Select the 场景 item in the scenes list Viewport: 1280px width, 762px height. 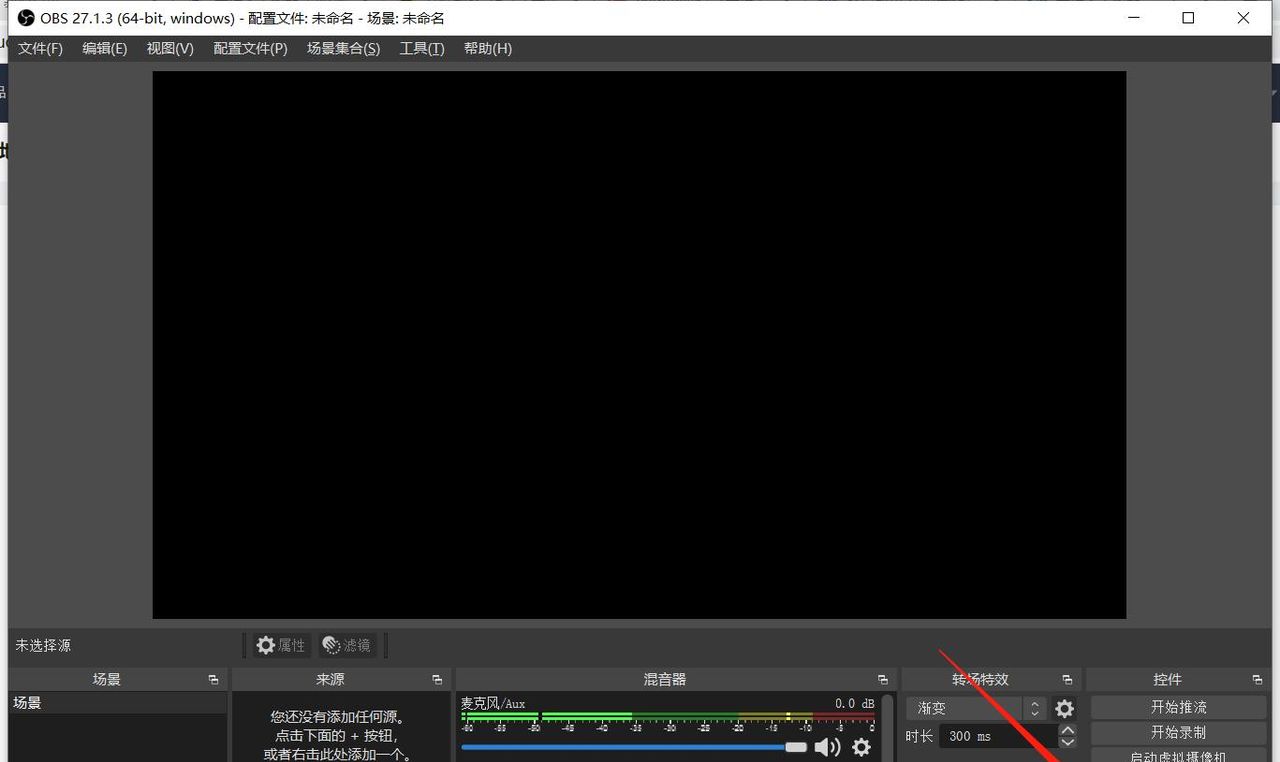click(118, 703)
